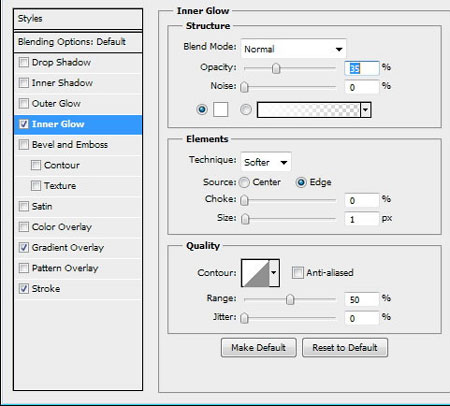The image size is (450, 406).
Task: Open the Gradient Overlay settings row
Action: [78, 247]
